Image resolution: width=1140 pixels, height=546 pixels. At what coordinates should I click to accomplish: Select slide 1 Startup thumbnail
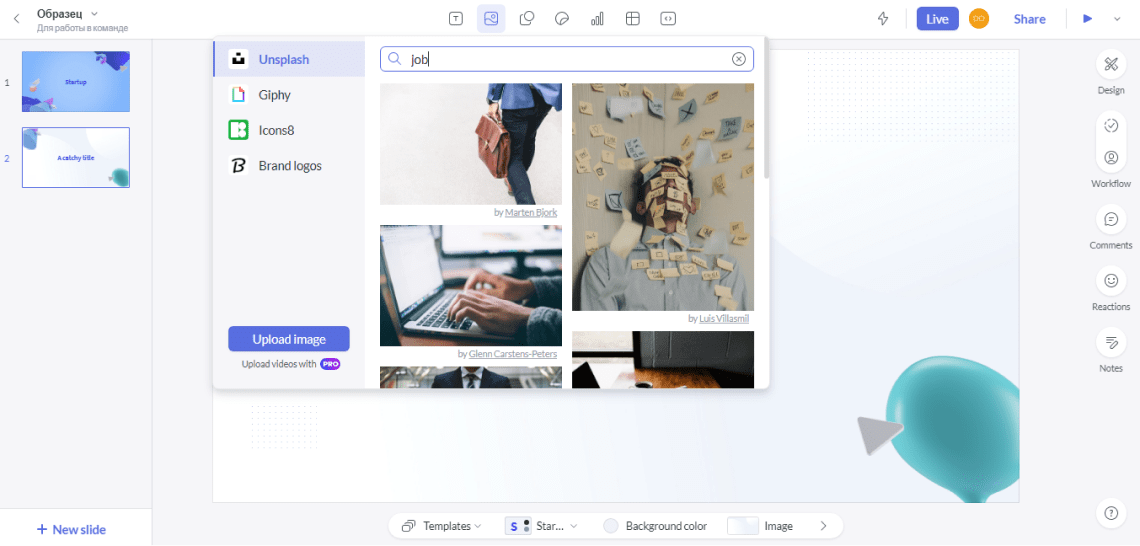coord(76,81)
